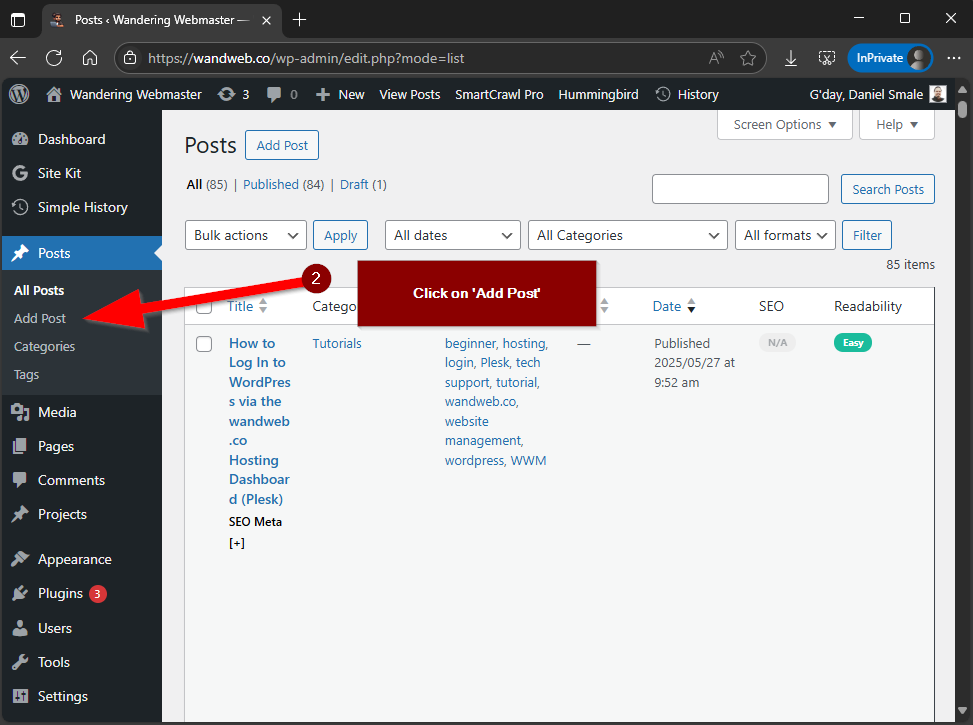This screenshot has height=725, width=973.
Task: Expand the Screen Options panel
Action: (x=785, y=125)
